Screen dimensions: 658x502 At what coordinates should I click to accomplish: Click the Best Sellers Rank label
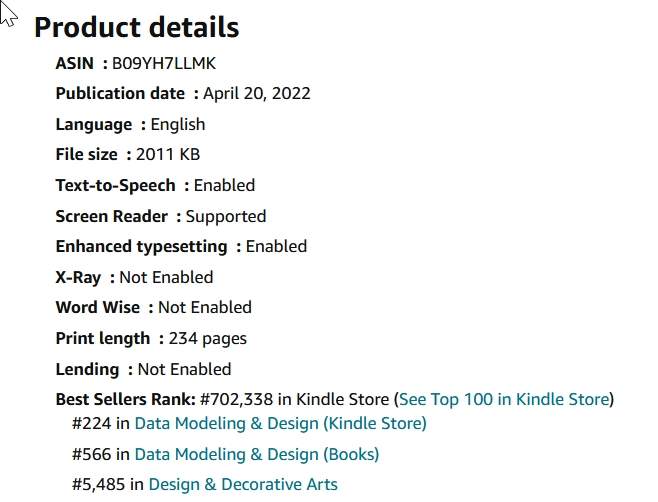(x=124, y=400)
